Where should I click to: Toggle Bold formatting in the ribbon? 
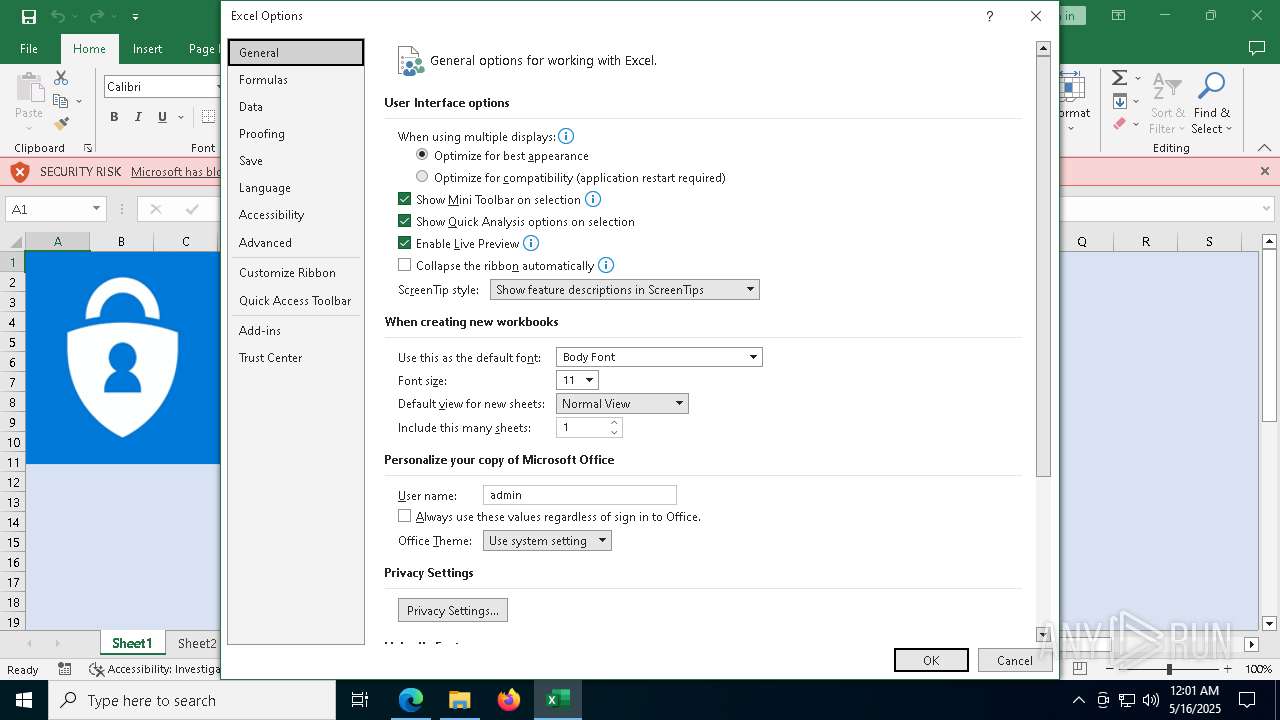[114, 117]
